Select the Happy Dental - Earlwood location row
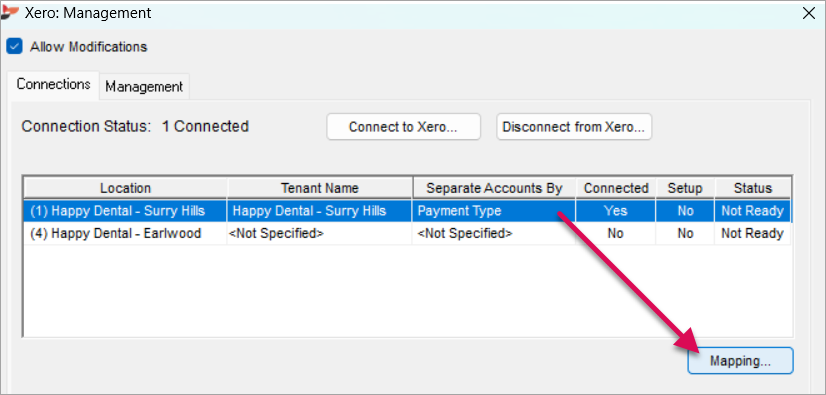826x395 pixels. [407, 233]
